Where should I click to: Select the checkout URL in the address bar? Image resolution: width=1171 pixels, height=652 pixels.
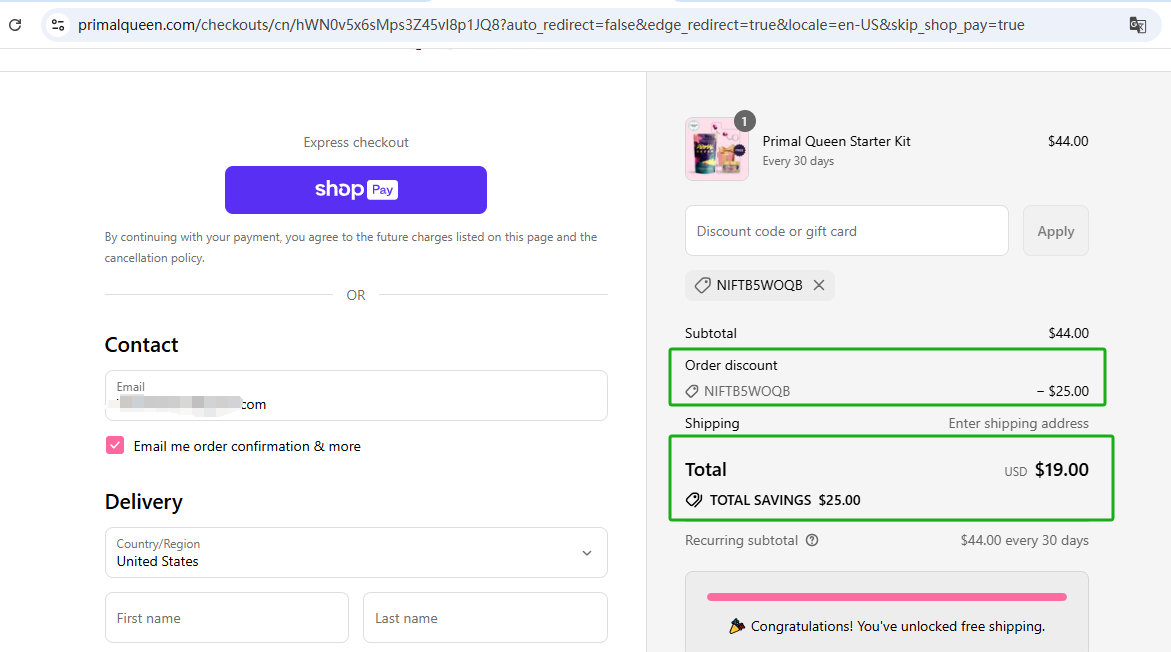click(551, 25)
